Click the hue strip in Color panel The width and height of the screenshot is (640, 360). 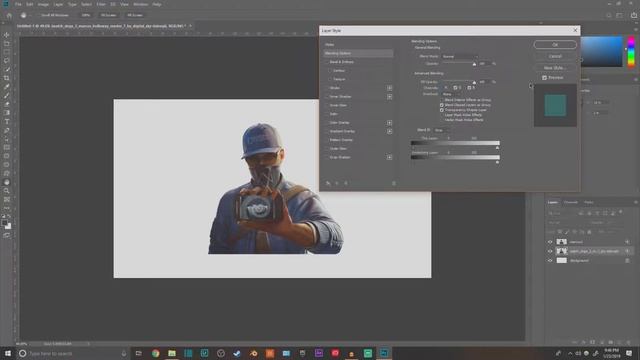pyautogui.click(x=631, y=52)
